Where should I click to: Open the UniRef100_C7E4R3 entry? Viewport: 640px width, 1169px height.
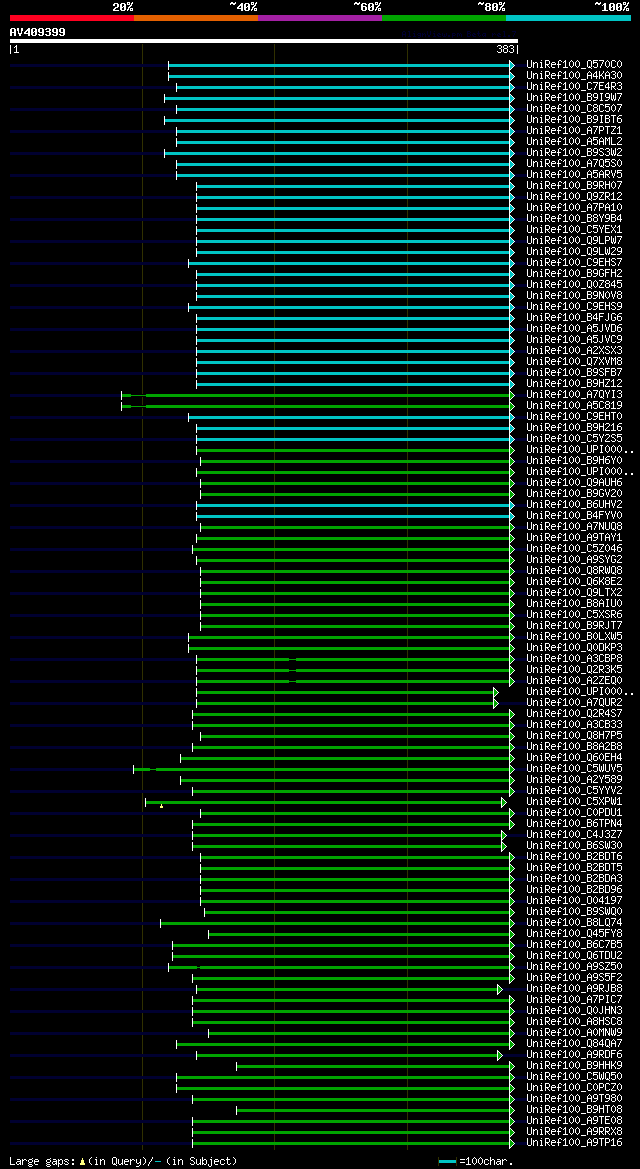tap(574, 86)
